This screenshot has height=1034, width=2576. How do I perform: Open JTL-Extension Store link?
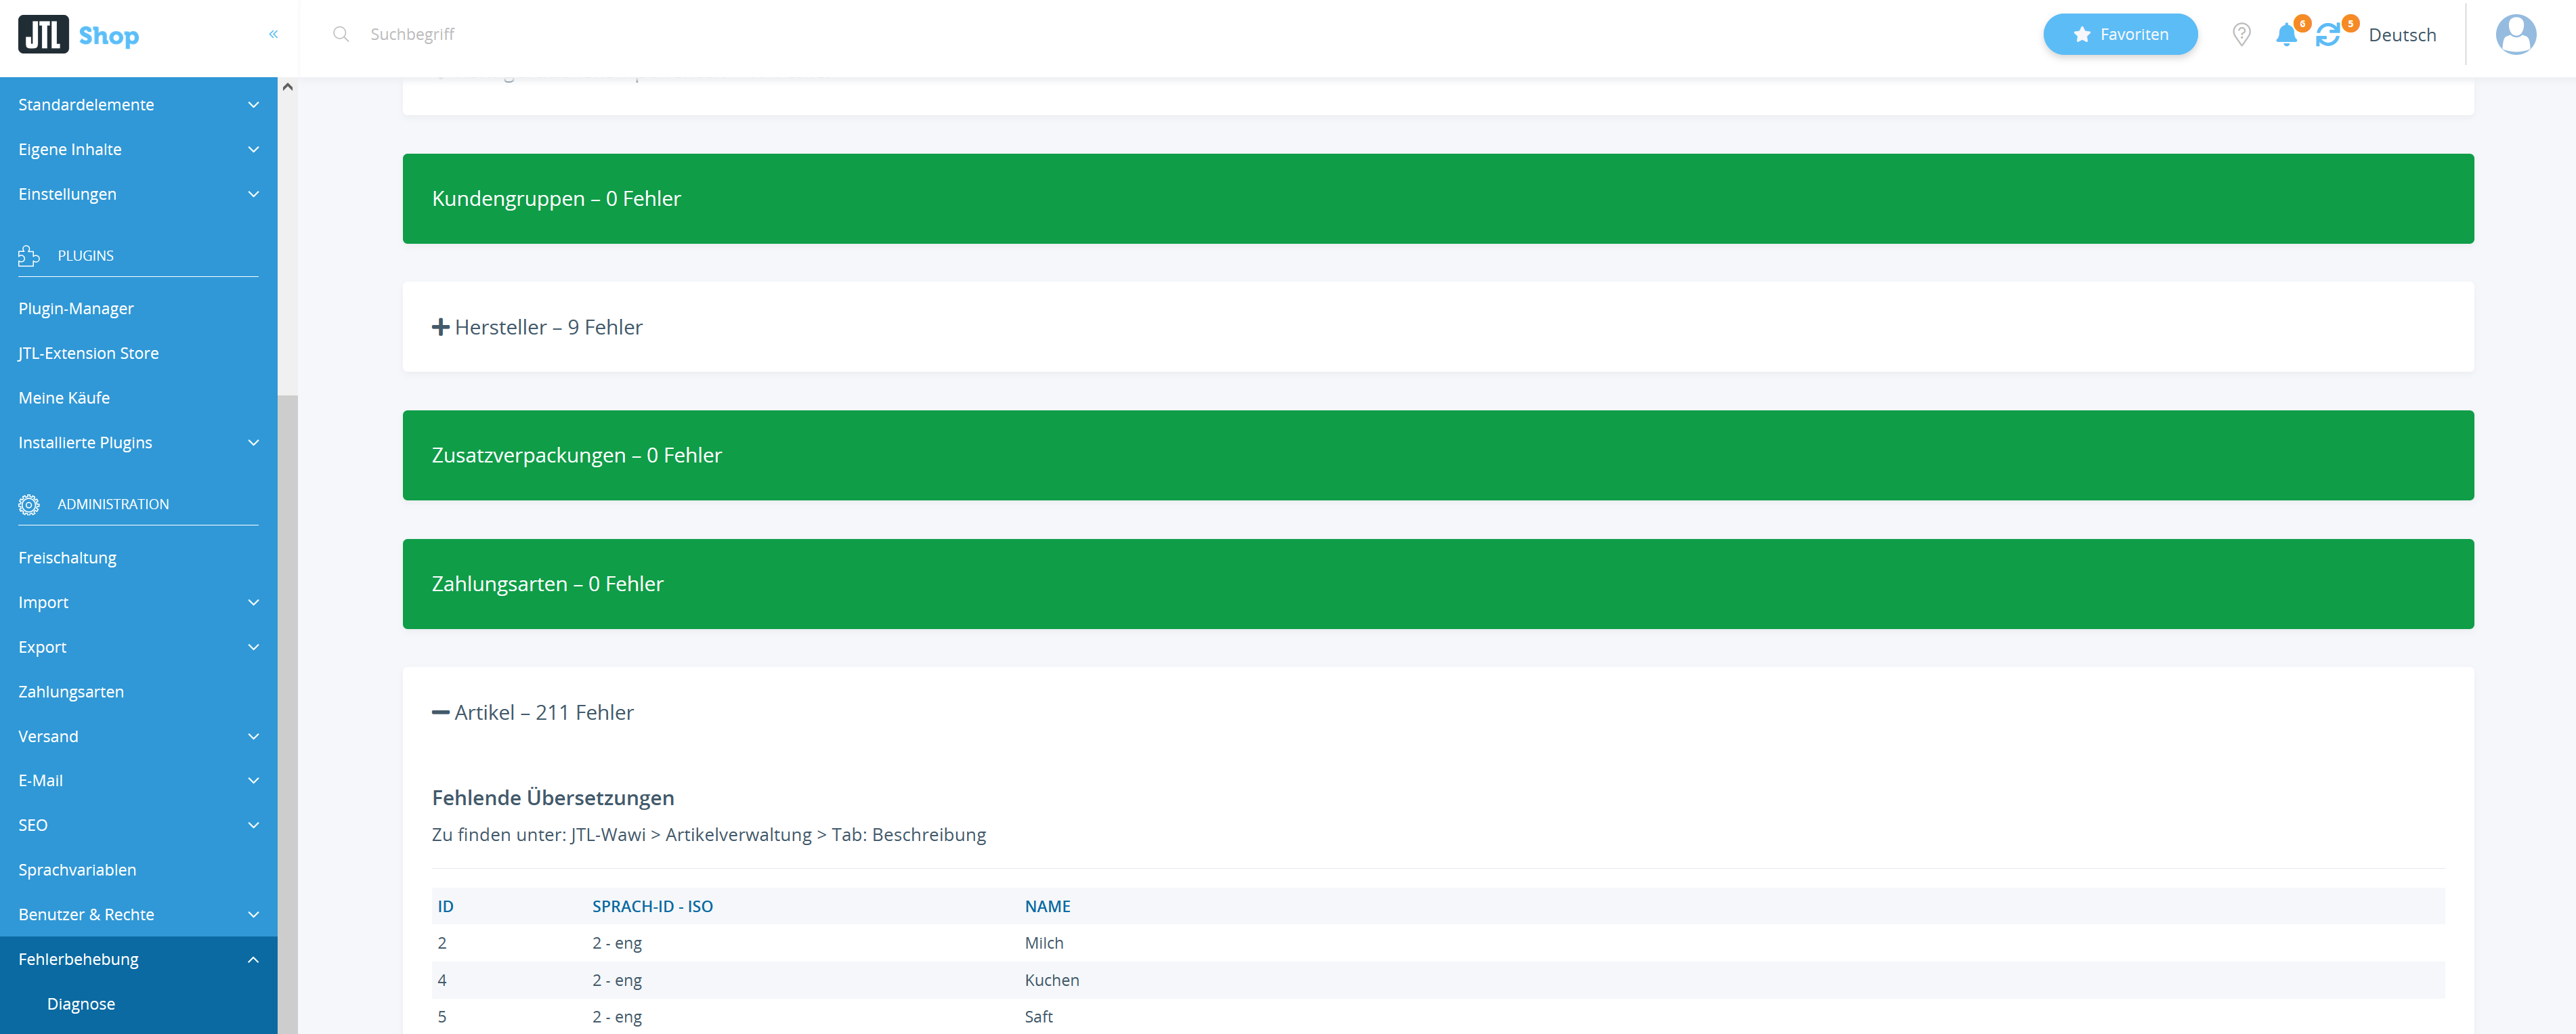(x=88, y=353)
